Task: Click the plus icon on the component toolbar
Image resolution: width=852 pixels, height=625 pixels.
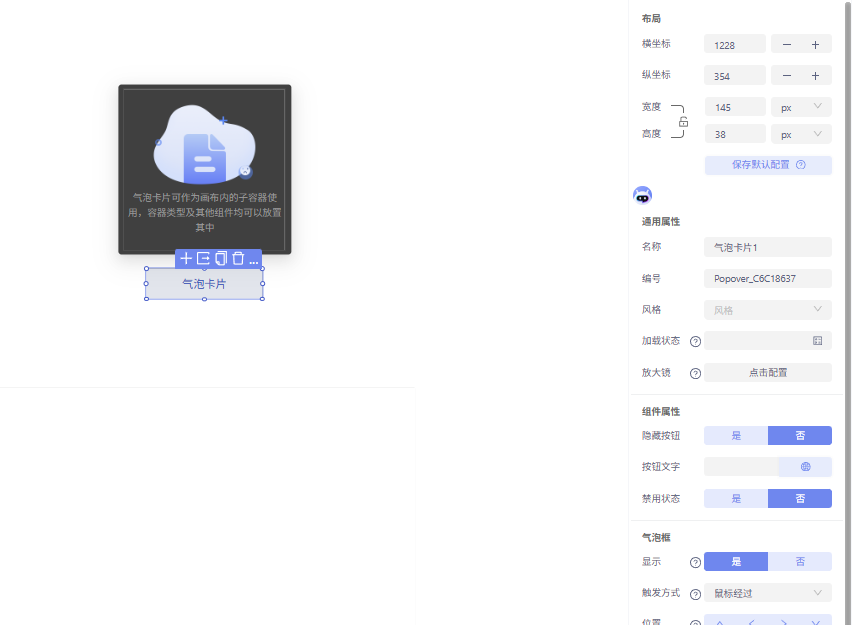Action: tap(186, 259)
